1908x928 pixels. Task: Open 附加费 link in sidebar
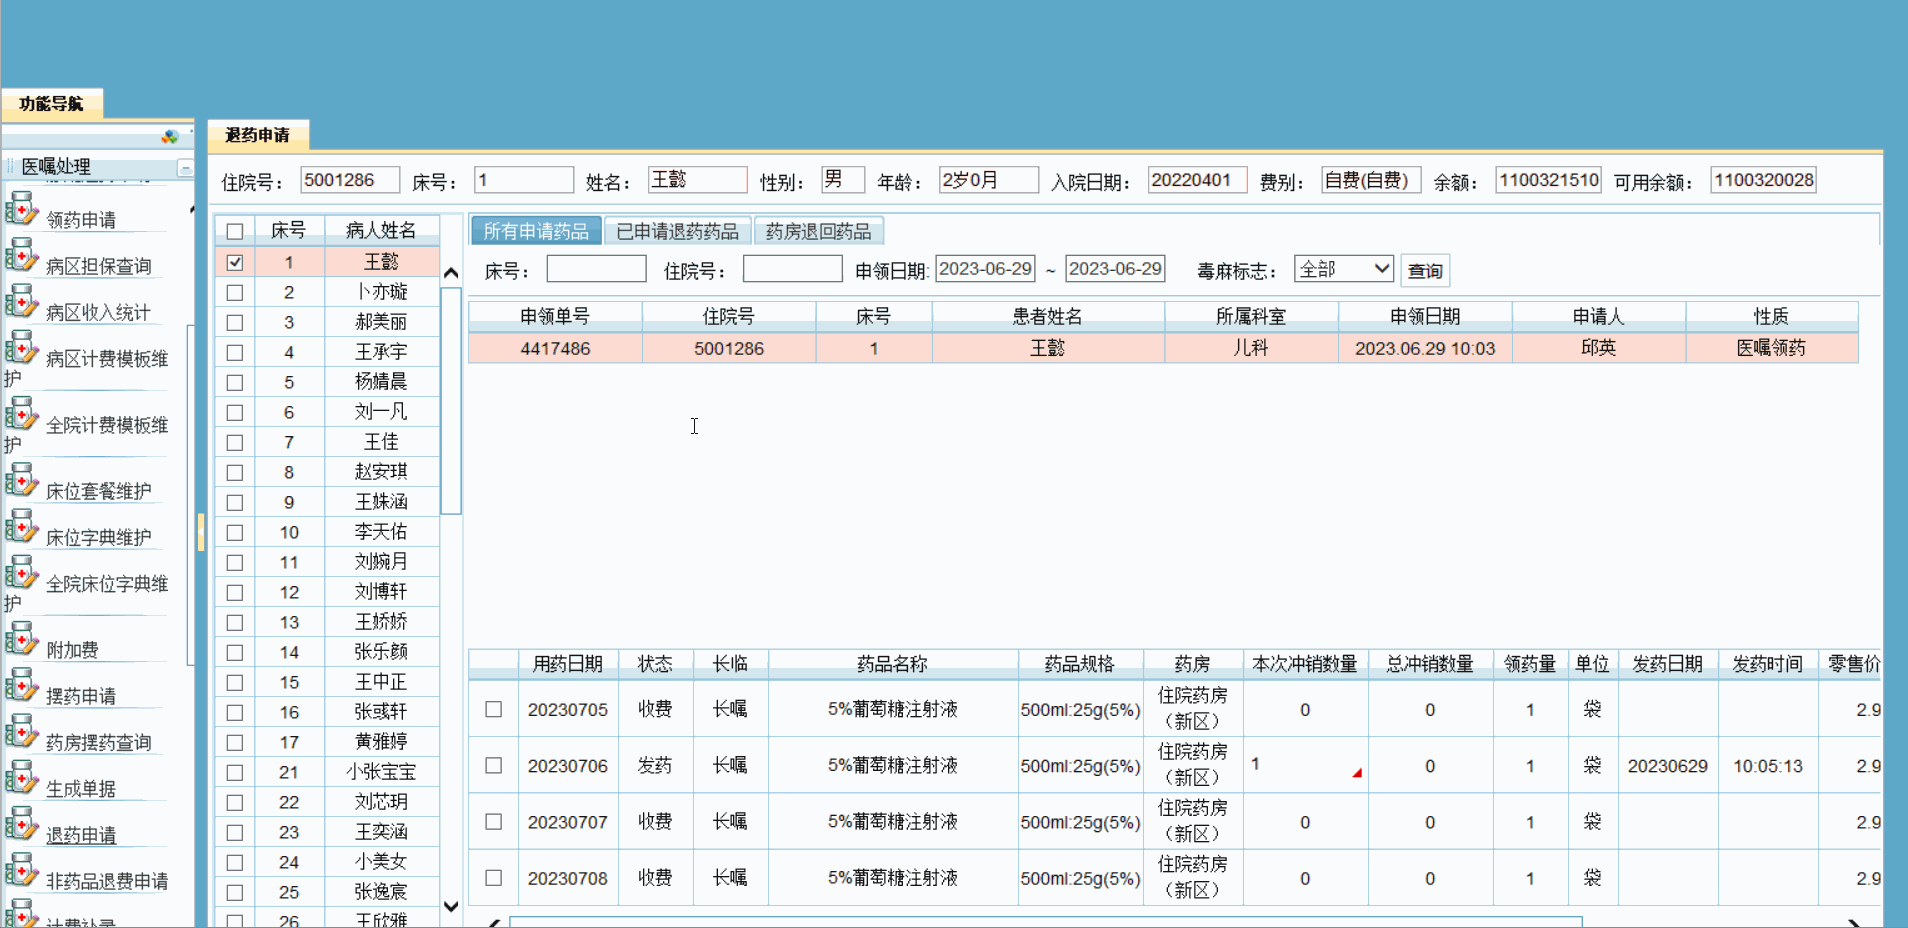(x=72, y=650)
